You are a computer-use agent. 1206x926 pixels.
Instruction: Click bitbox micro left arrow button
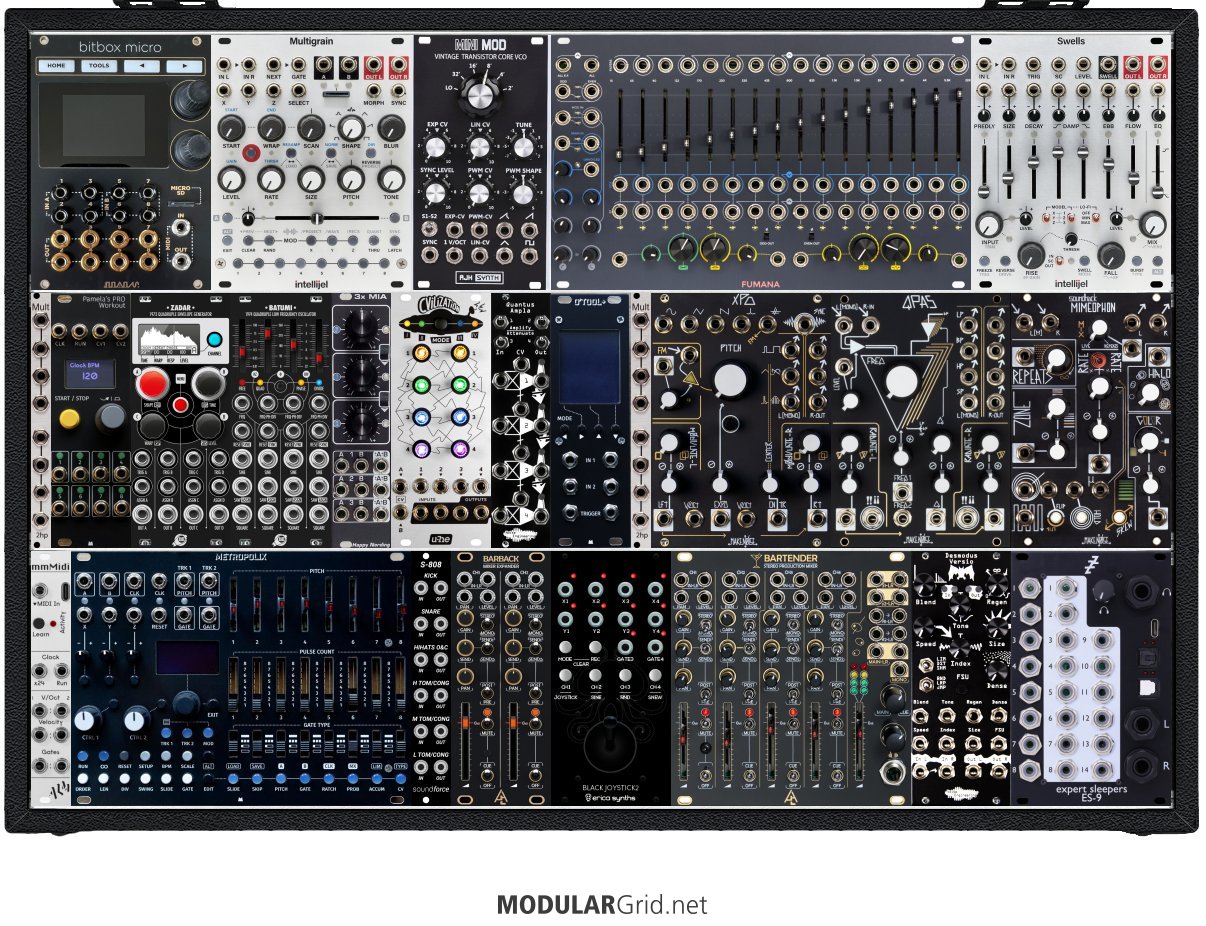pyautogui.click(x=140, y=66)
